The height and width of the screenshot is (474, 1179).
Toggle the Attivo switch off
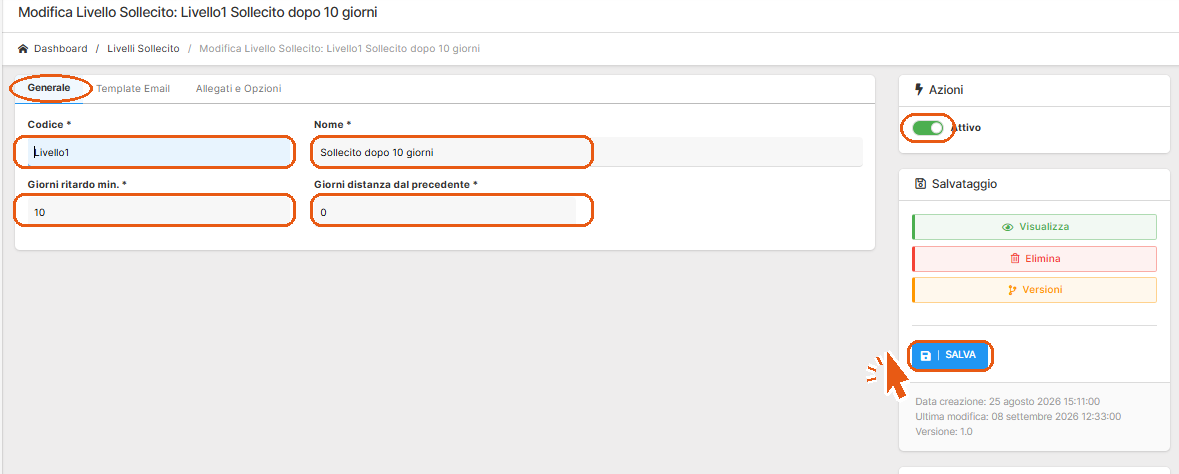pyautogui.click(x=928, y=128)
